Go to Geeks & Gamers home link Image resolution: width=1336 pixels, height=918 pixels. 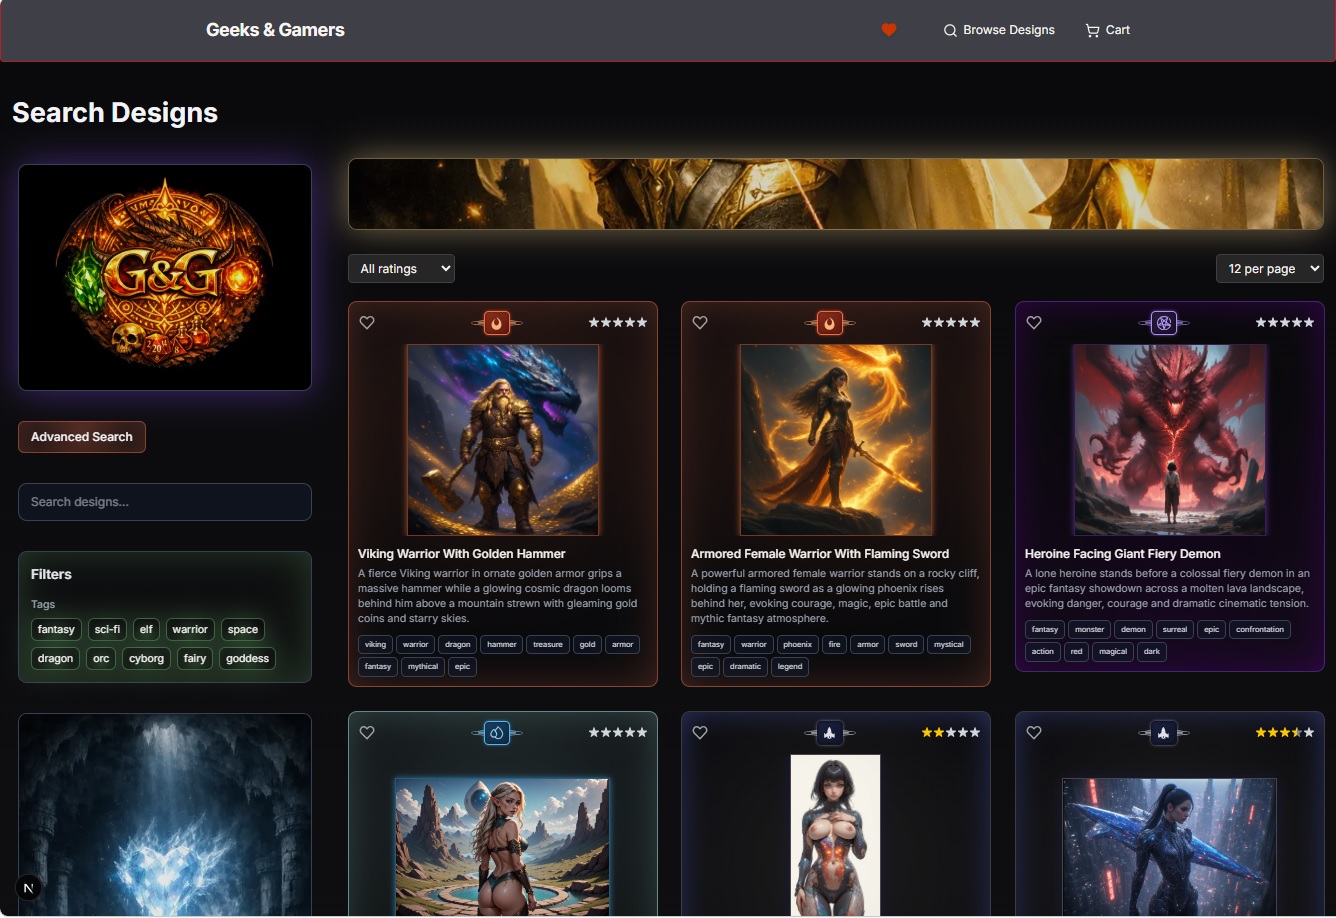point(275,30)
